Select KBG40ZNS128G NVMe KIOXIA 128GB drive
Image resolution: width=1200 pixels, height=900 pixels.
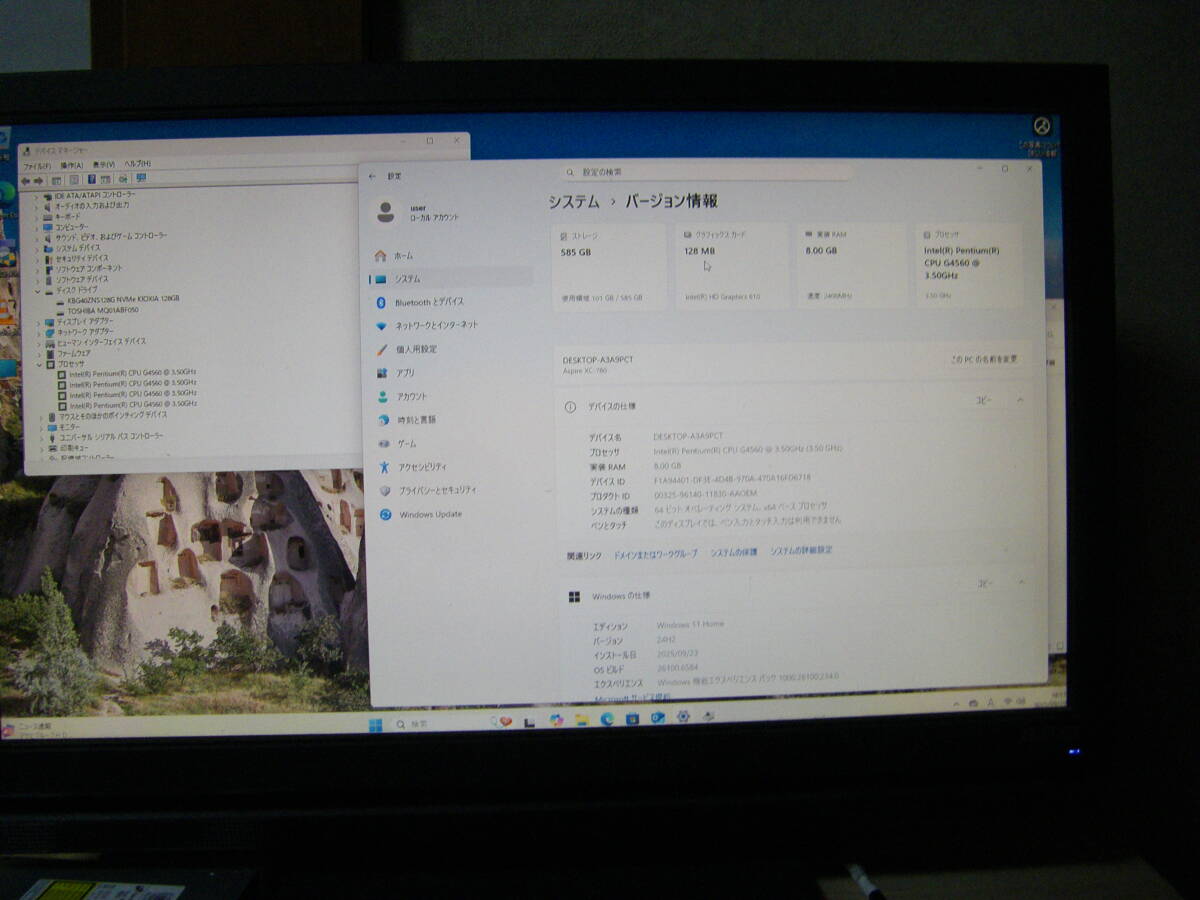click(x=118, y=300)
